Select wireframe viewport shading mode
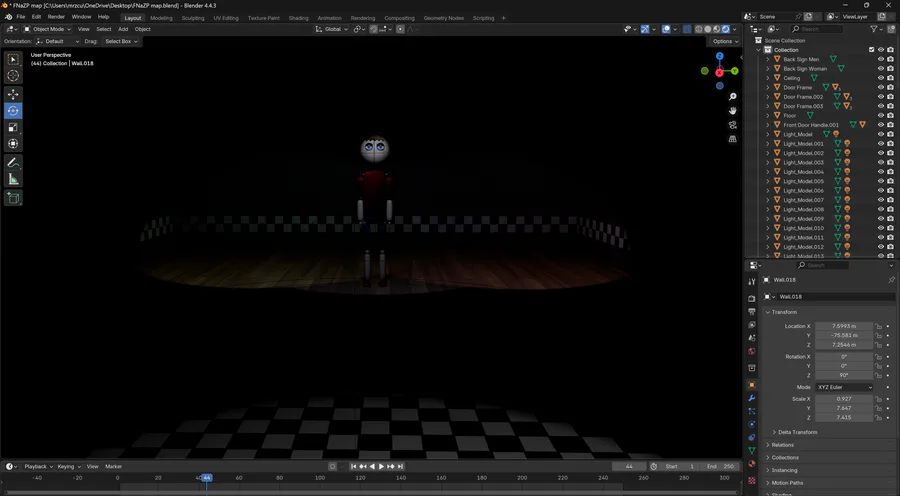This screenshot has width=900, height=496. 699,29
